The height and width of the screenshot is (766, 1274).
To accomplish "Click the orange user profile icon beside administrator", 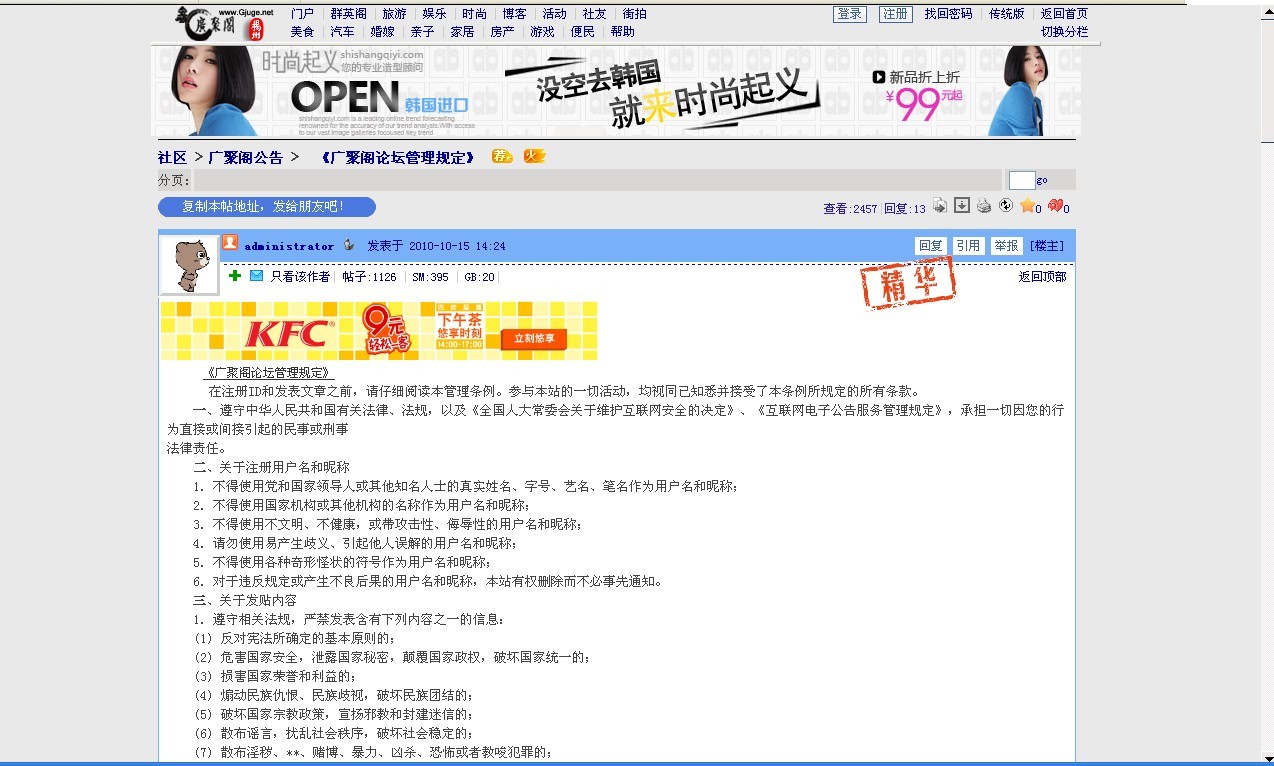I will click(x=230, y=242).
